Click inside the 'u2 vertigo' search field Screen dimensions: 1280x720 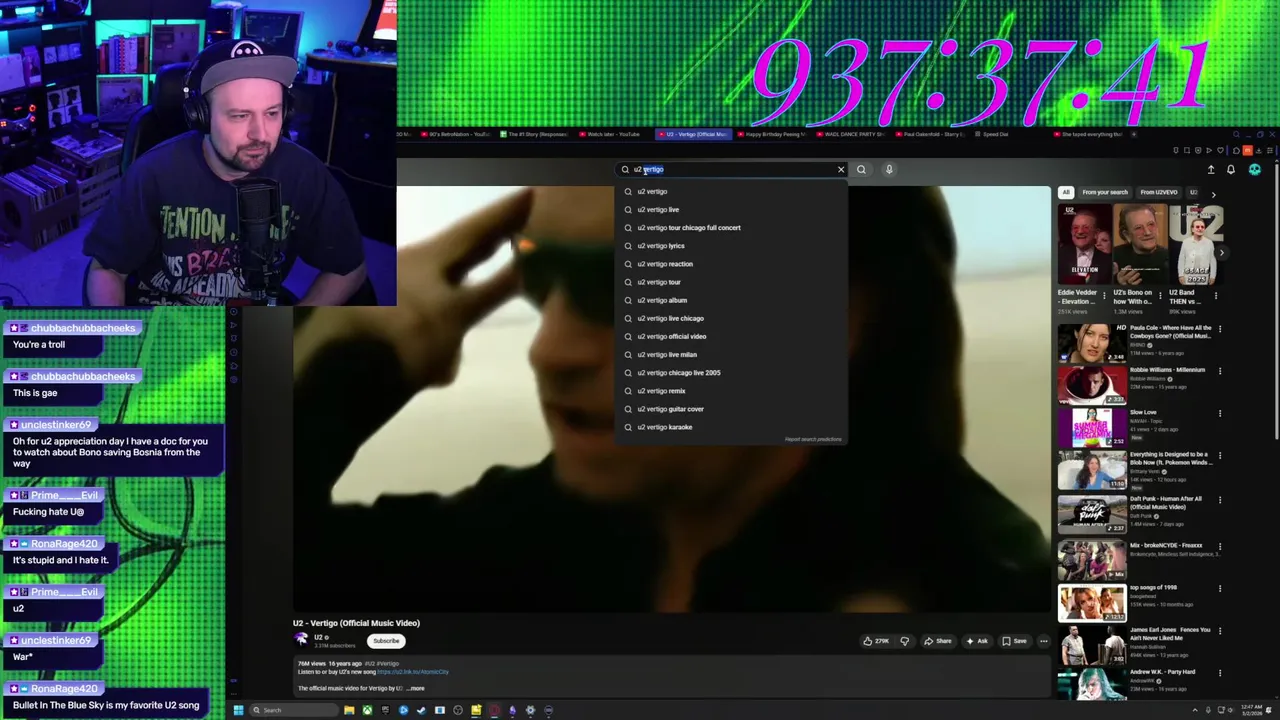pyautogui.click(x=730, y=169)
